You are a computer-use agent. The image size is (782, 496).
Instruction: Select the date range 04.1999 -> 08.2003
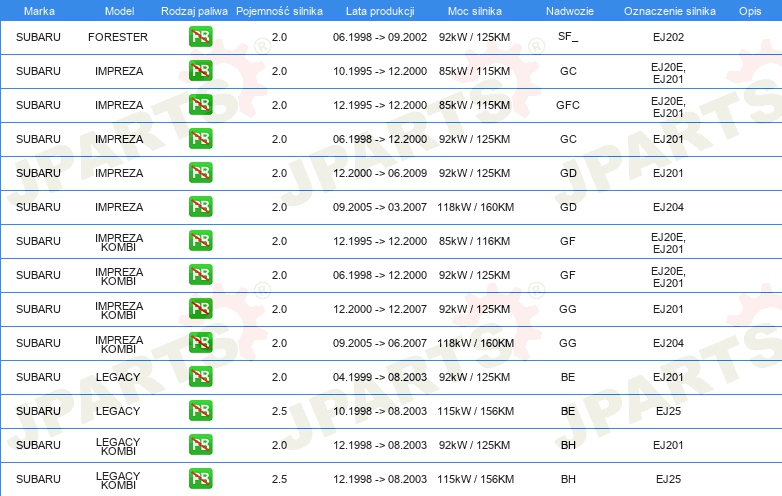pos(380,377)
